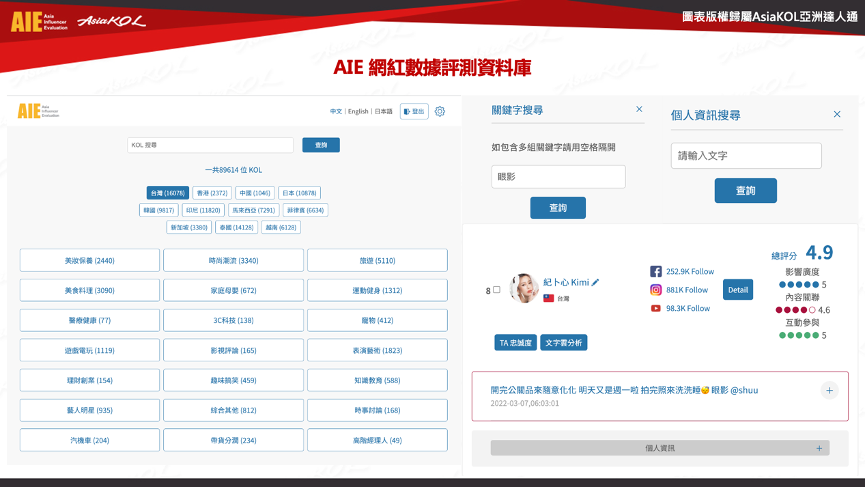Click the 252.9K Follow Facebook link
Screen dimensions: 866x487
pos(690,272)
